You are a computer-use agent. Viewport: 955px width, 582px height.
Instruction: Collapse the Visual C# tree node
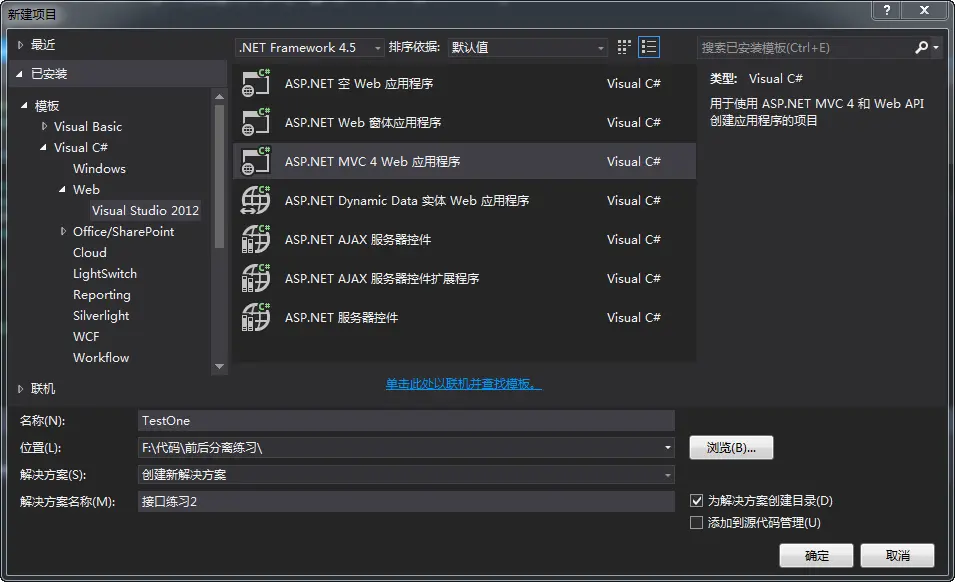coord(43,147)
